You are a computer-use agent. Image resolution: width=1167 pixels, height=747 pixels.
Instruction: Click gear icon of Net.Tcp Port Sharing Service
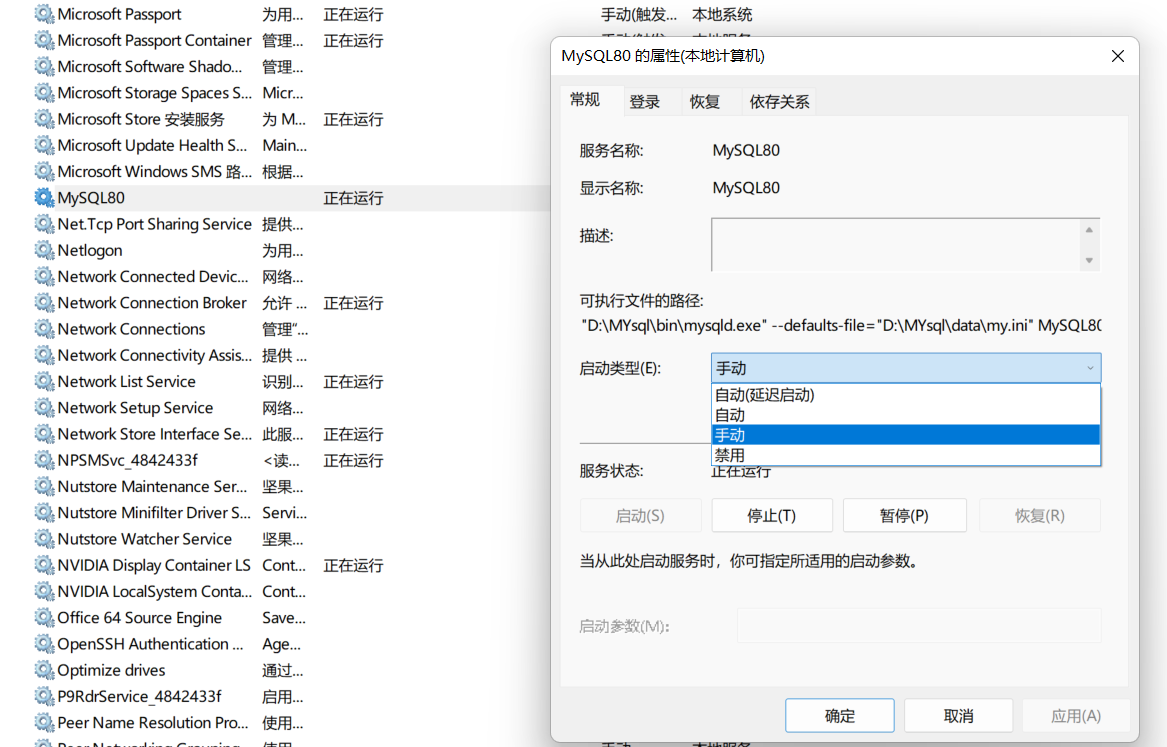[45, 224]
